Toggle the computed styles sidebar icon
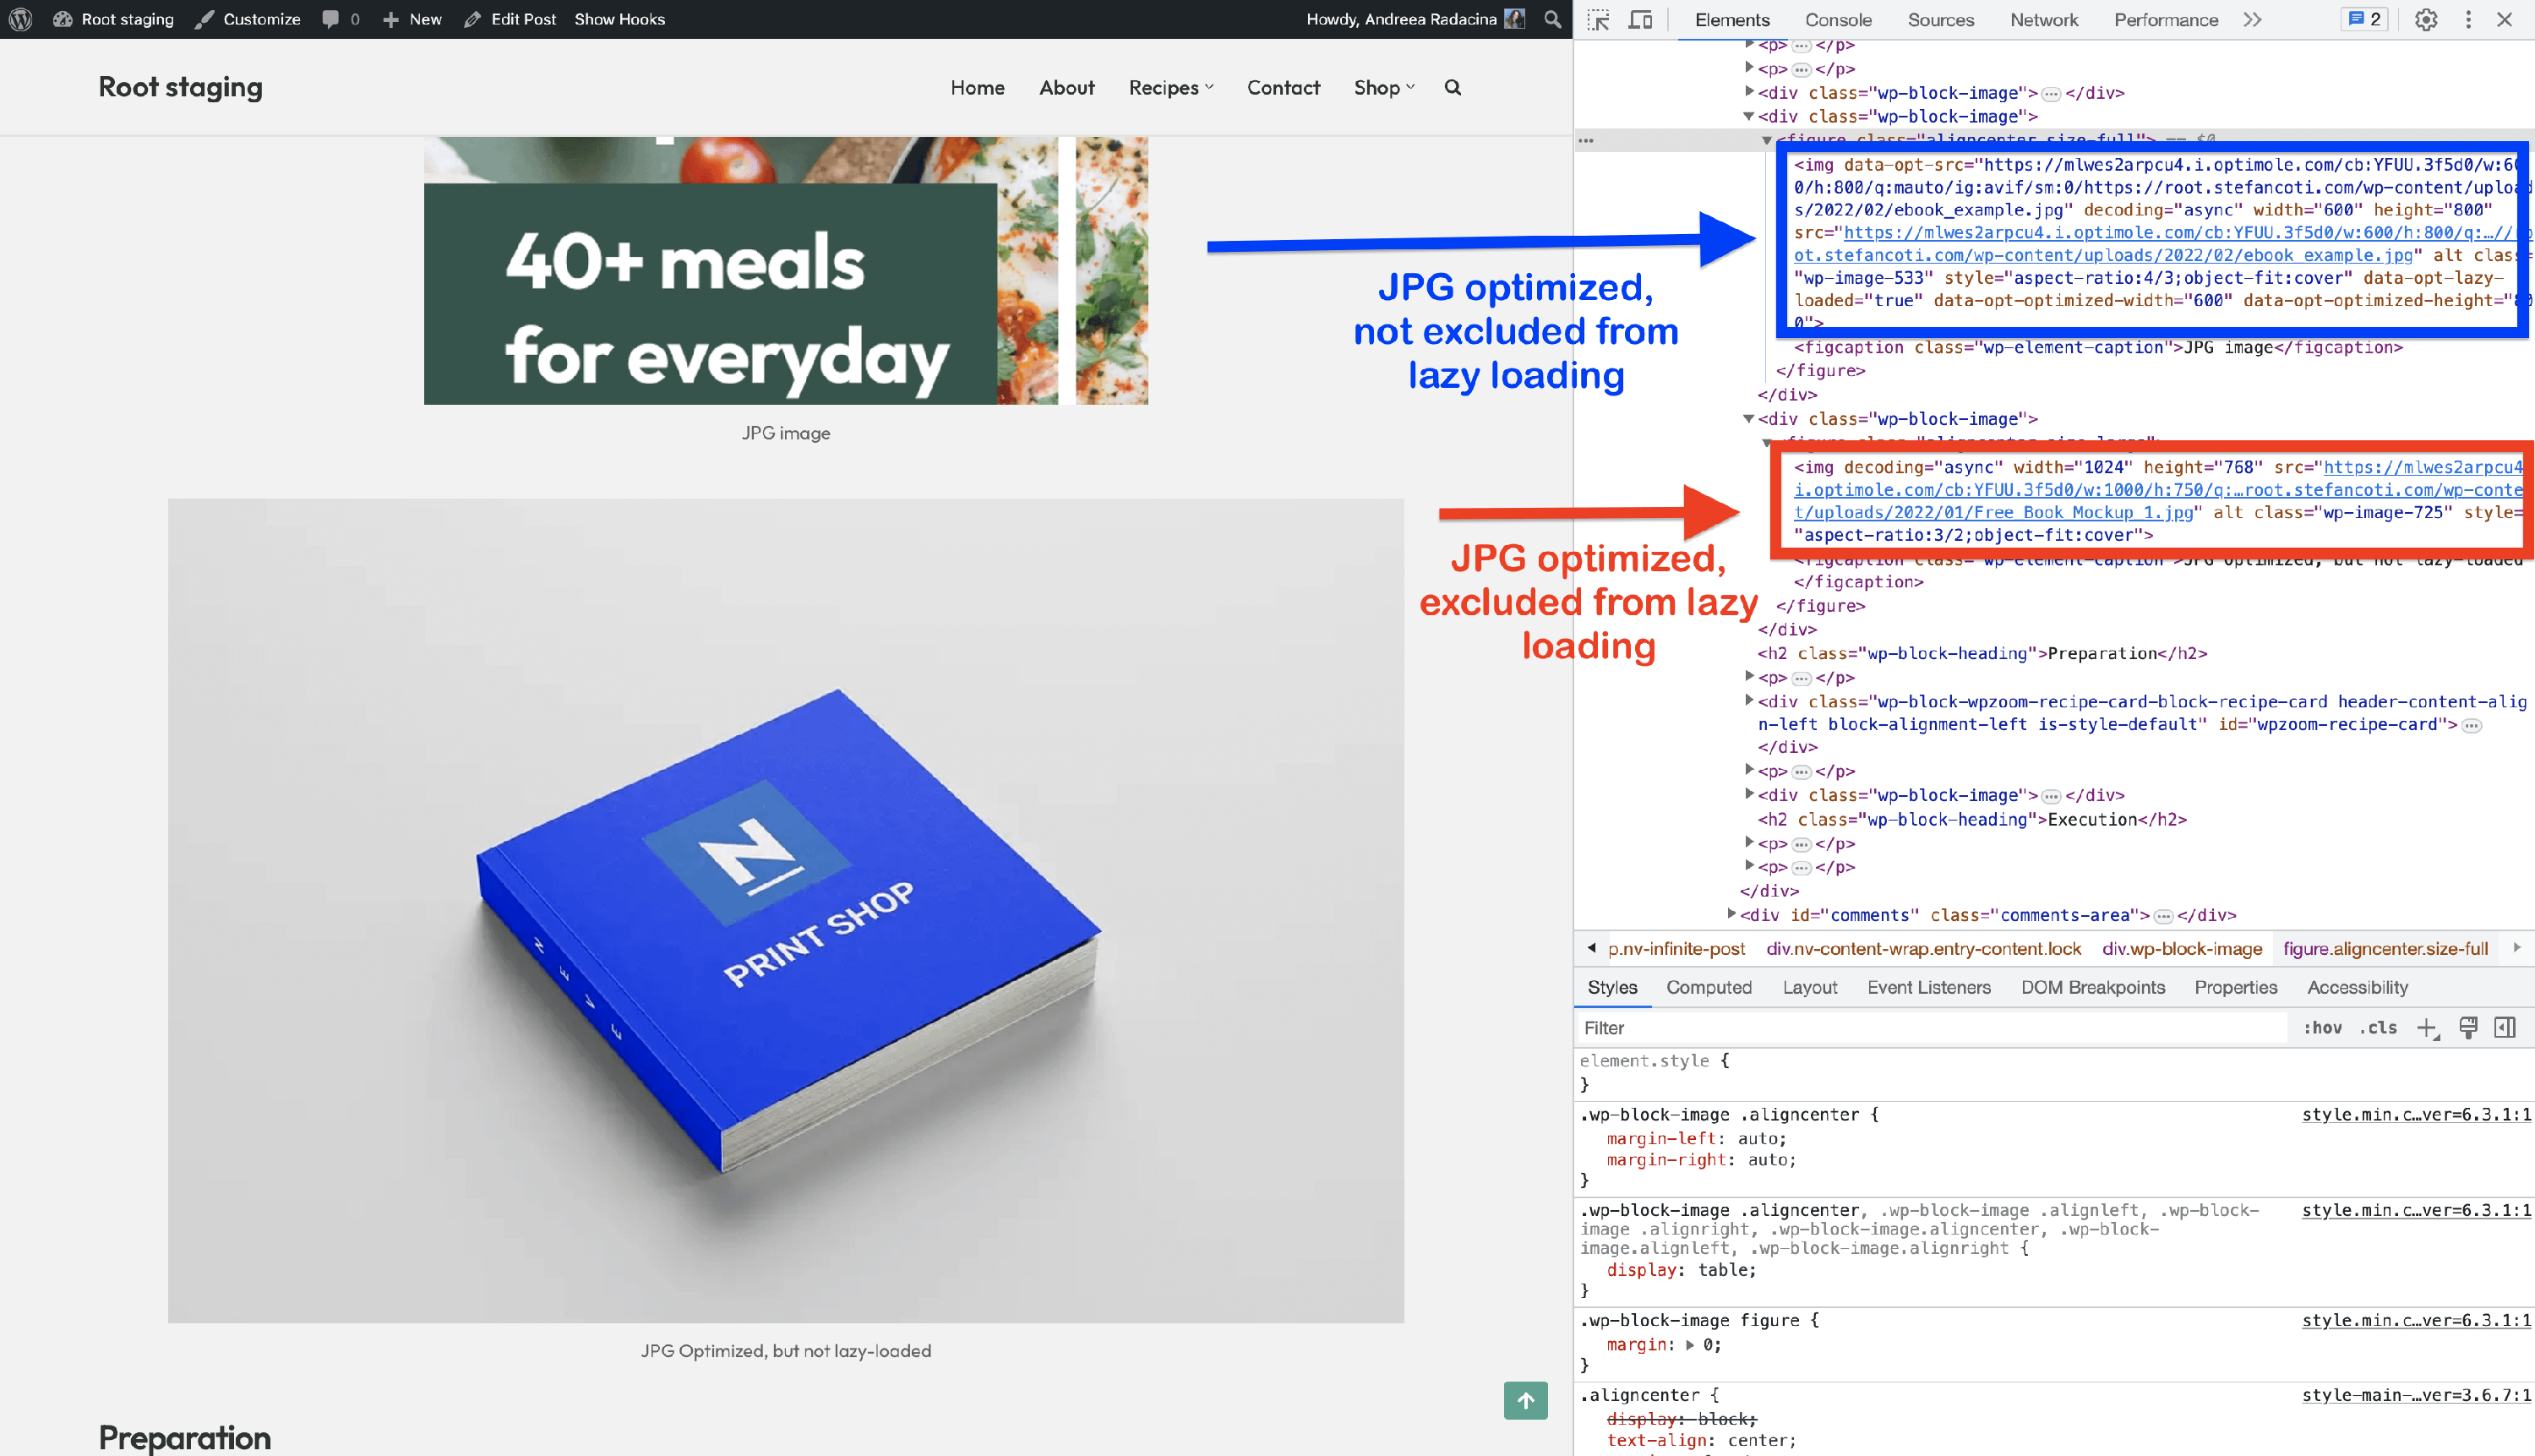Viewport: 2535px width, 1456px height. [x=2505, y=1028]
